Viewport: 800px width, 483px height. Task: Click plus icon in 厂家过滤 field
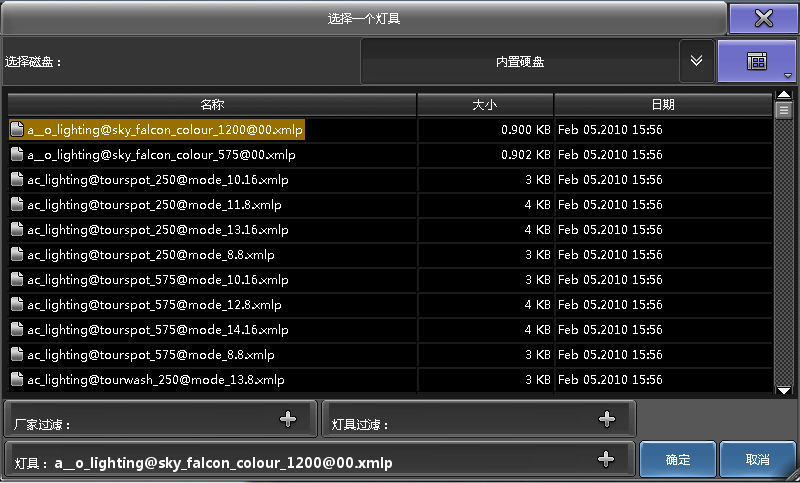pyautogui.click(x=288, y=419)
